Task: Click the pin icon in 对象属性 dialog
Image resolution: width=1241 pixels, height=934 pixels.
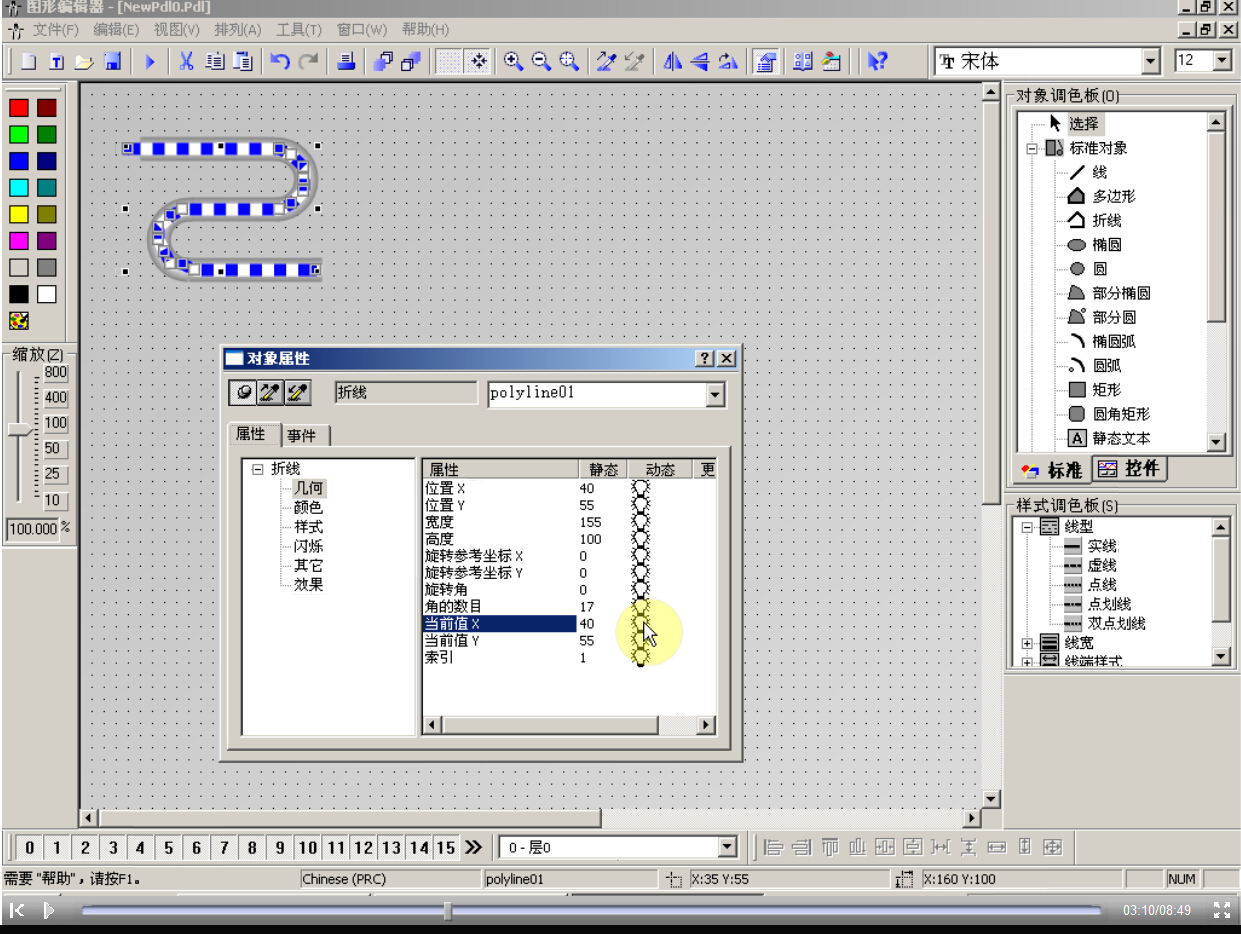Action: click(243, 393)
